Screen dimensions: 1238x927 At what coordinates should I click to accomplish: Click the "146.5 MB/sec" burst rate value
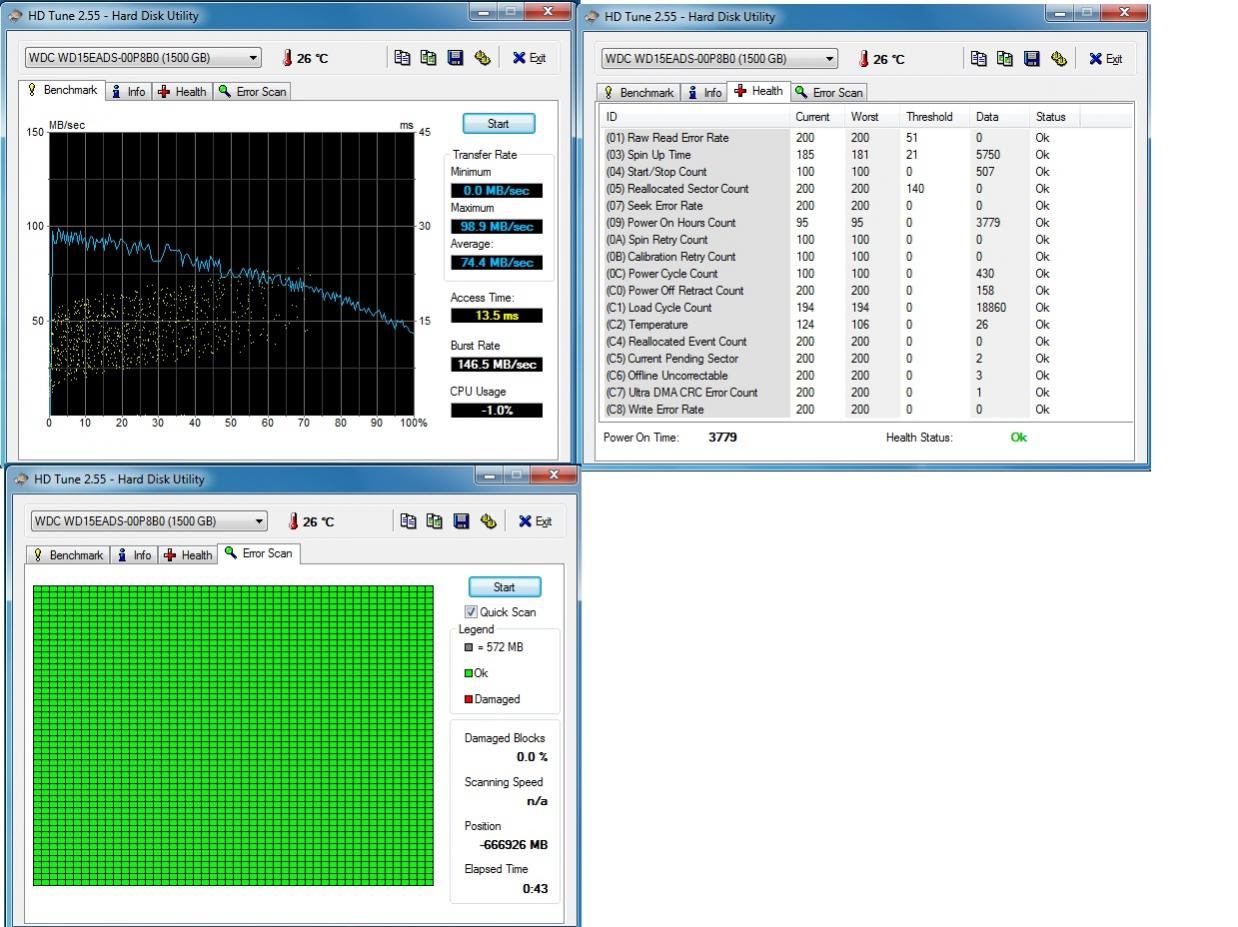(x=496, y=364)
